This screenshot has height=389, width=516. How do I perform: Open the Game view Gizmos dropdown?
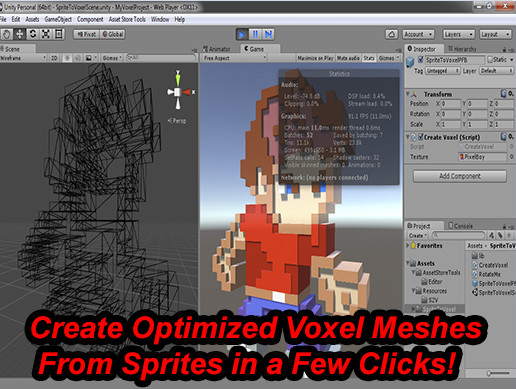[388, 58]
